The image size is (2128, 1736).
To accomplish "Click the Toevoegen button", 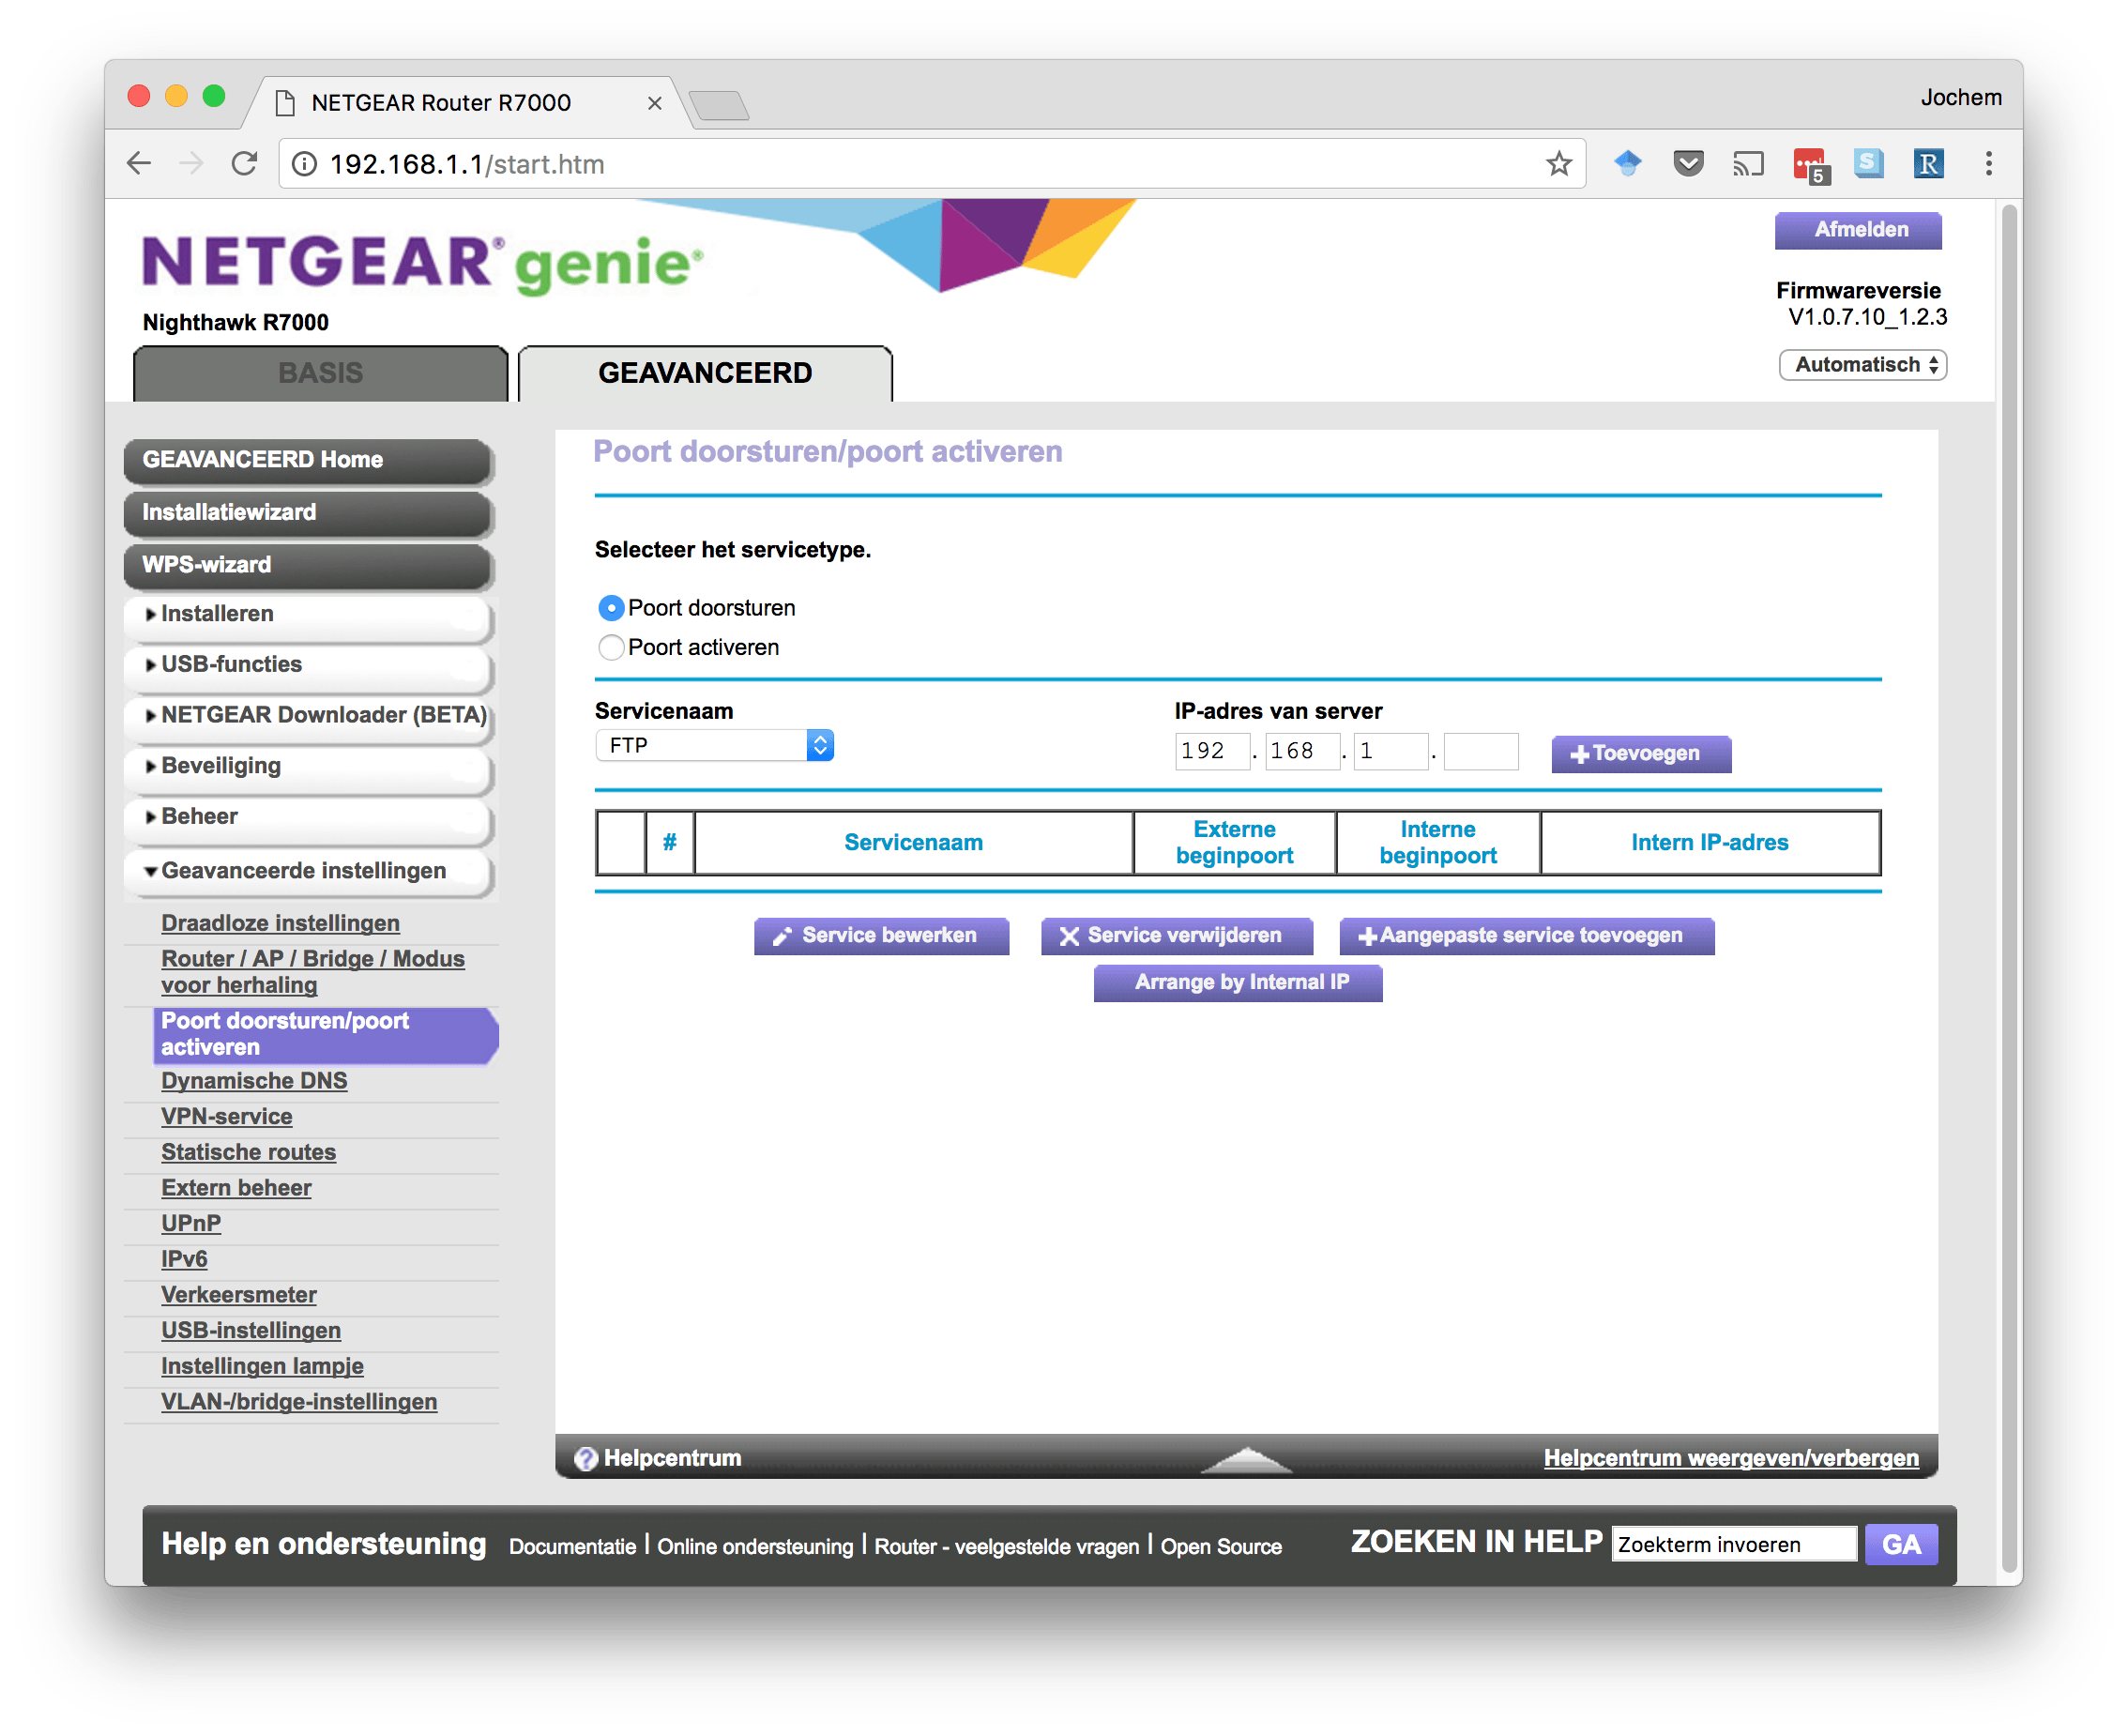I will (1640, 754).
